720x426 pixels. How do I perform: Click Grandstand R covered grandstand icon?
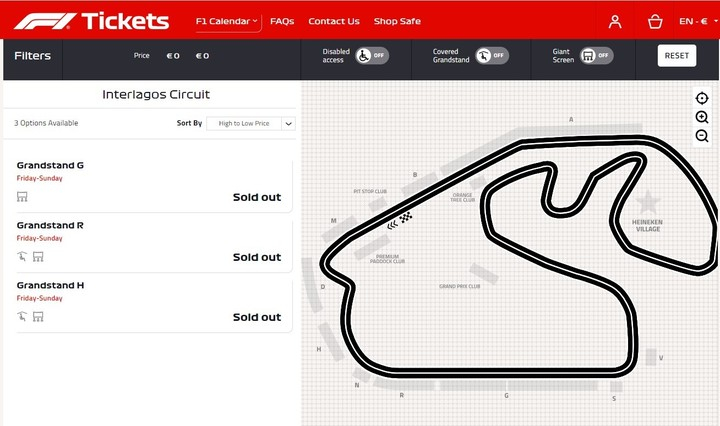(x=22, y=256)
